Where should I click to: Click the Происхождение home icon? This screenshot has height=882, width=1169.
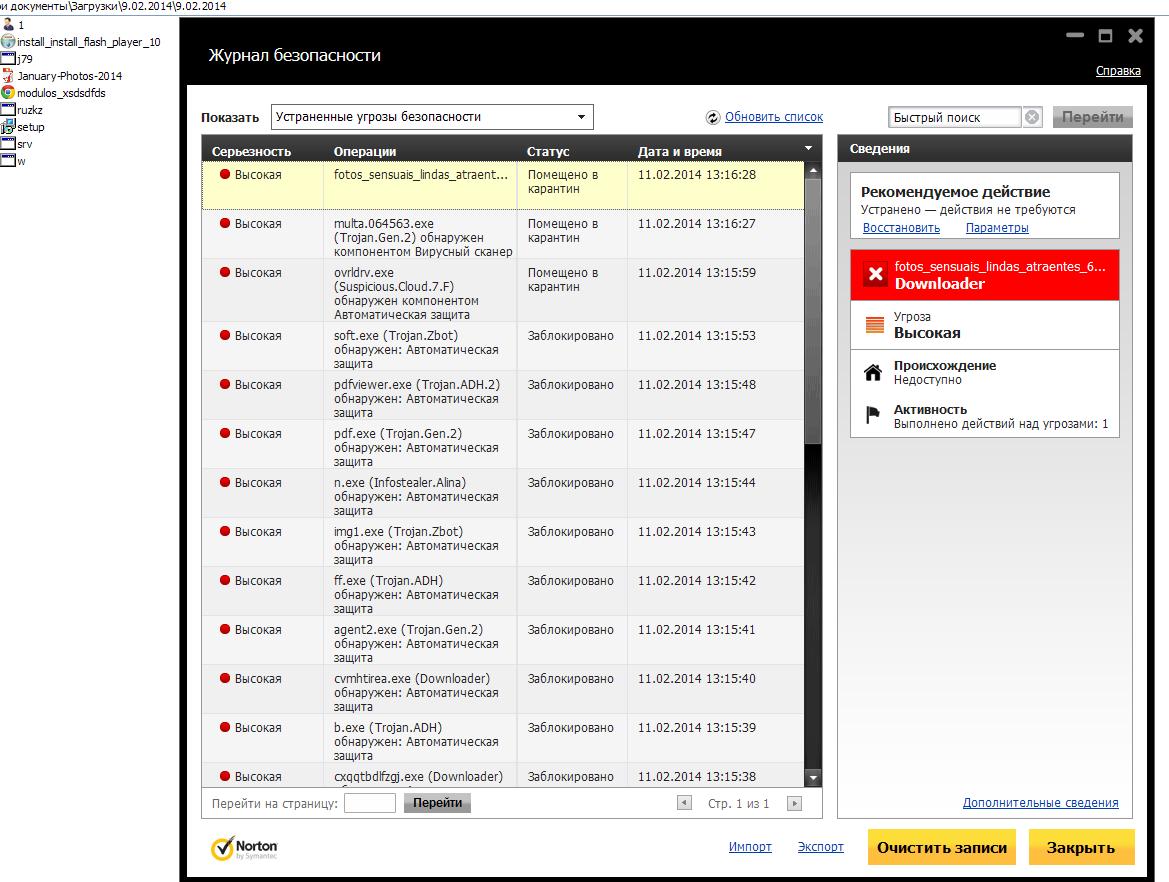pyautogui.click(x=873, y=373)
